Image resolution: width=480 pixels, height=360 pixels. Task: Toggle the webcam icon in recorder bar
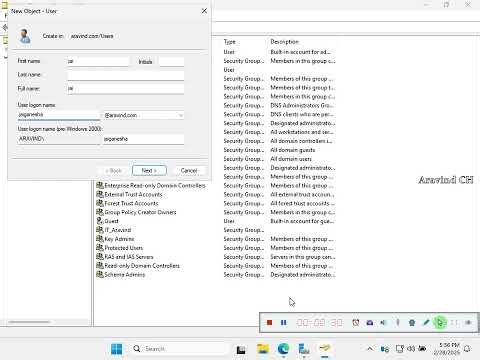point(412,322)
